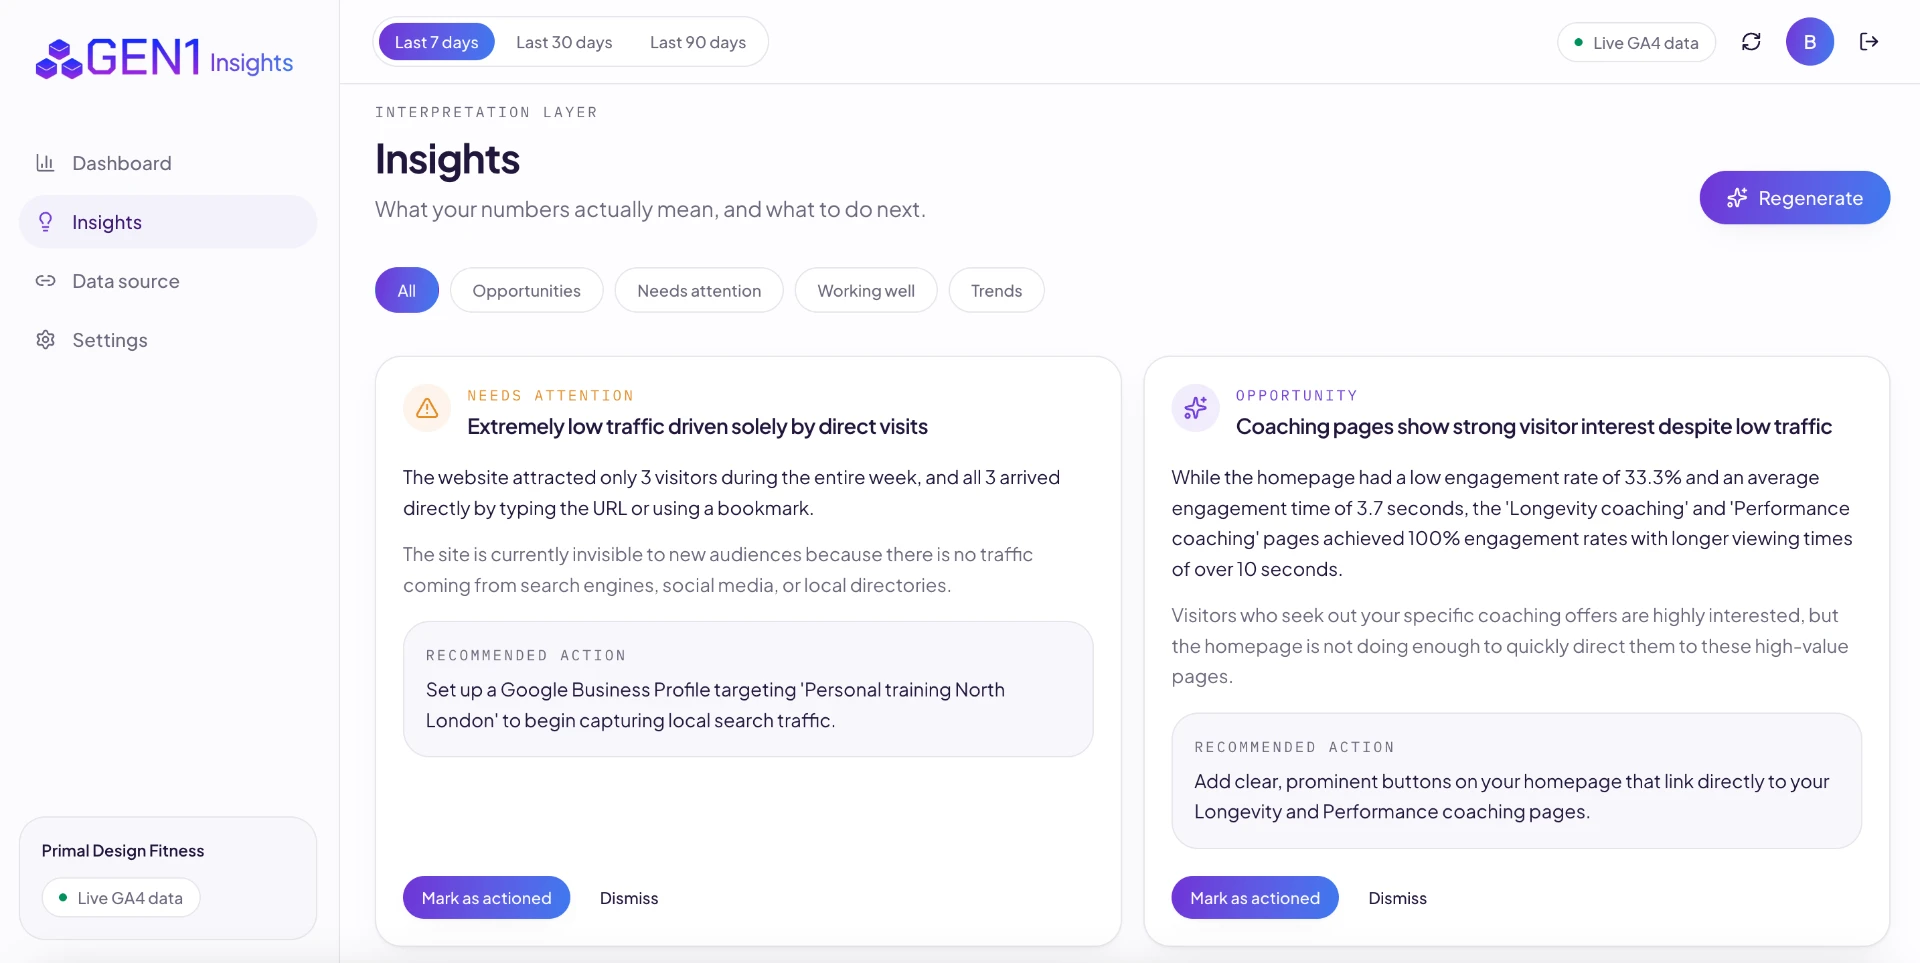Click the GEN1 Insights logo
The height and width of the screenshot is (963, 1920).
pyautogui.click(x=164, y=59)
